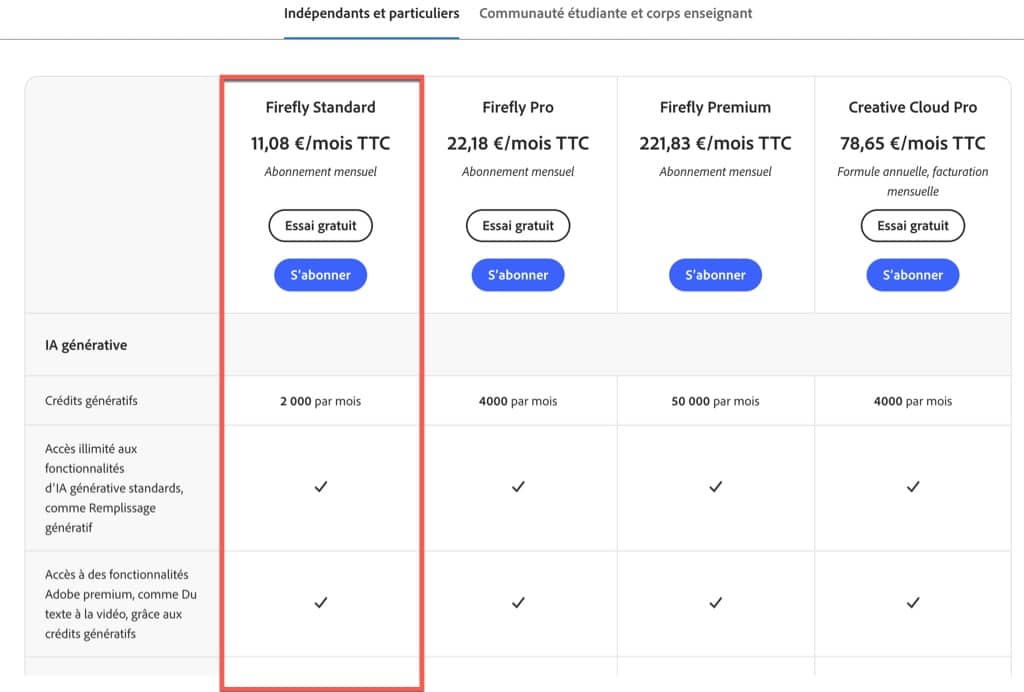Click Firefly Standard's unlimited access checkmark
This screenshot has height=692, width=1024.
pos(321,487)
